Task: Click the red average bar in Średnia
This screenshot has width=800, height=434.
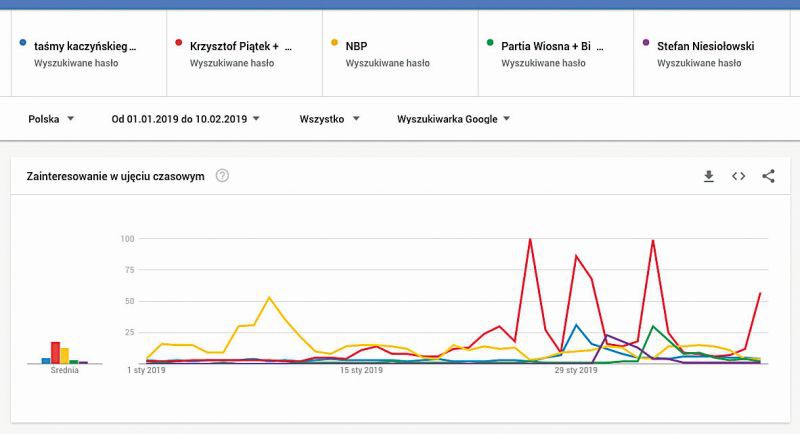Action: pos(55,352)
